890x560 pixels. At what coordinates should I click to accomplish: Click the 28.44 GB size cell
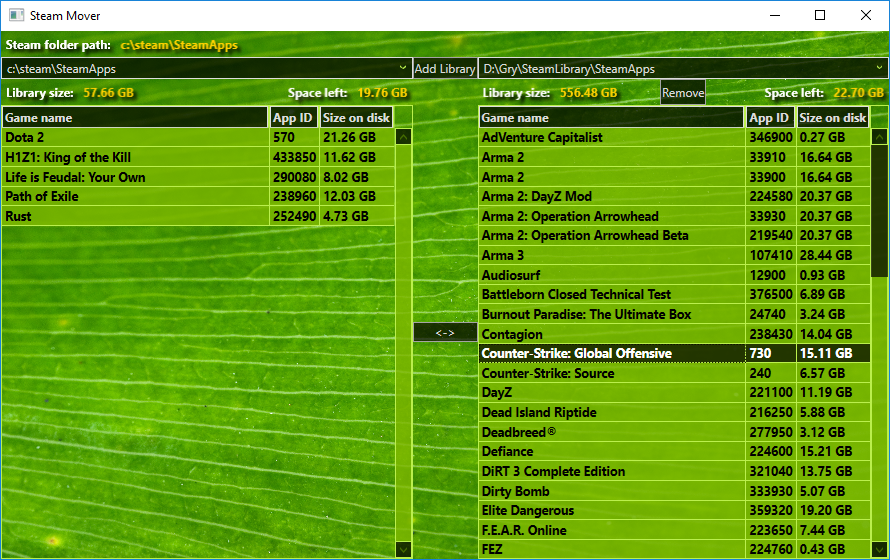(x=833, y=255)
